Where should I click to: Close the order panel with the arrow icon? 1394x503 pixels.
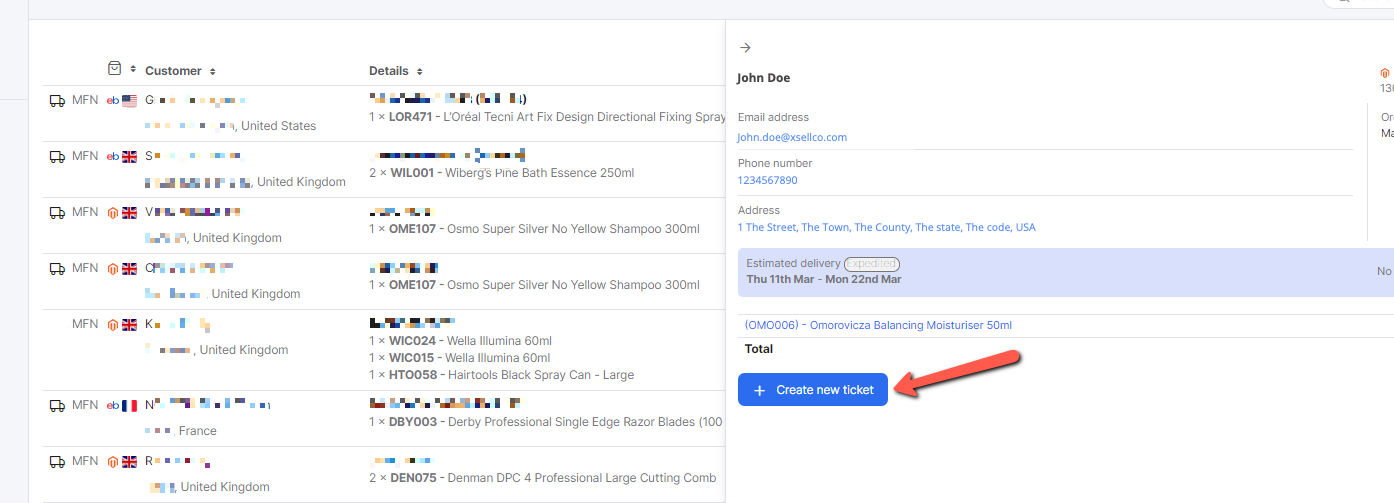click(744, 47)
